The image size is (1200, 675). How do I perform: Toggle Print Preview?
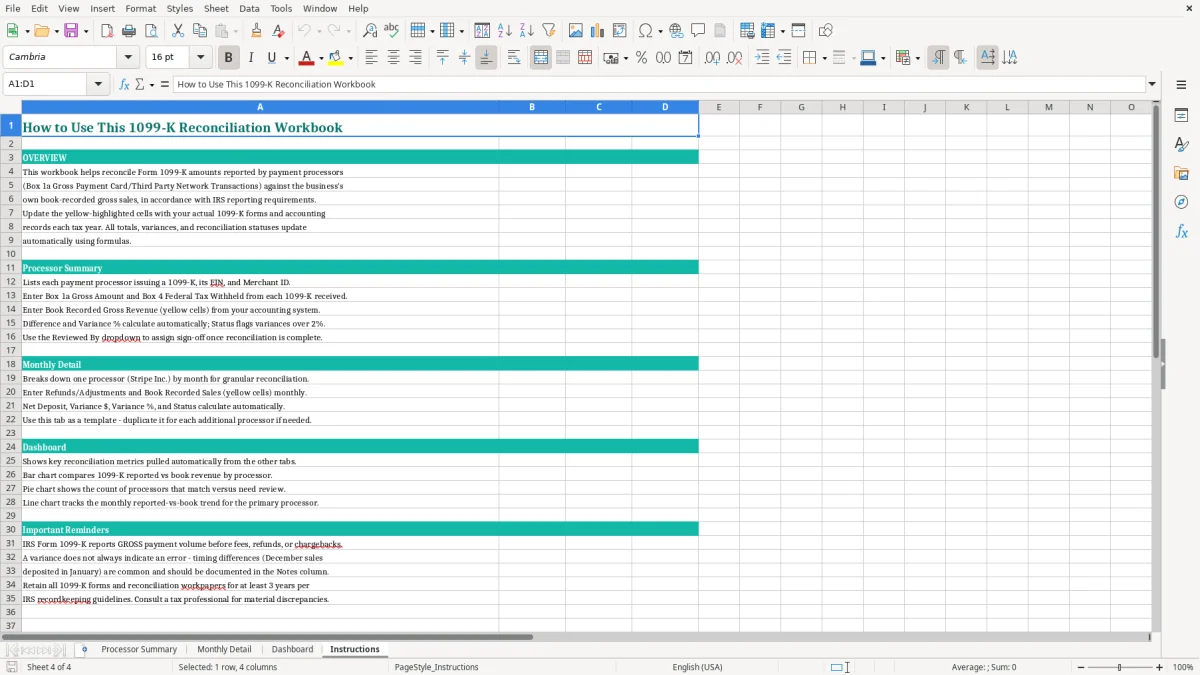[151, 31]
